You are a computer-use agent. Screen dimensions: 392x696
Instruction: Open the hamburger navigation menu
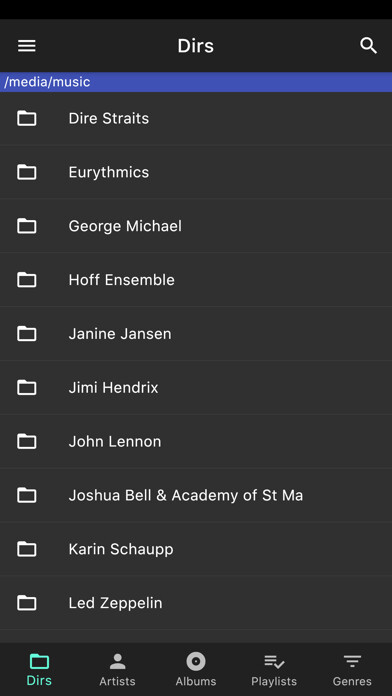(27, 46)
